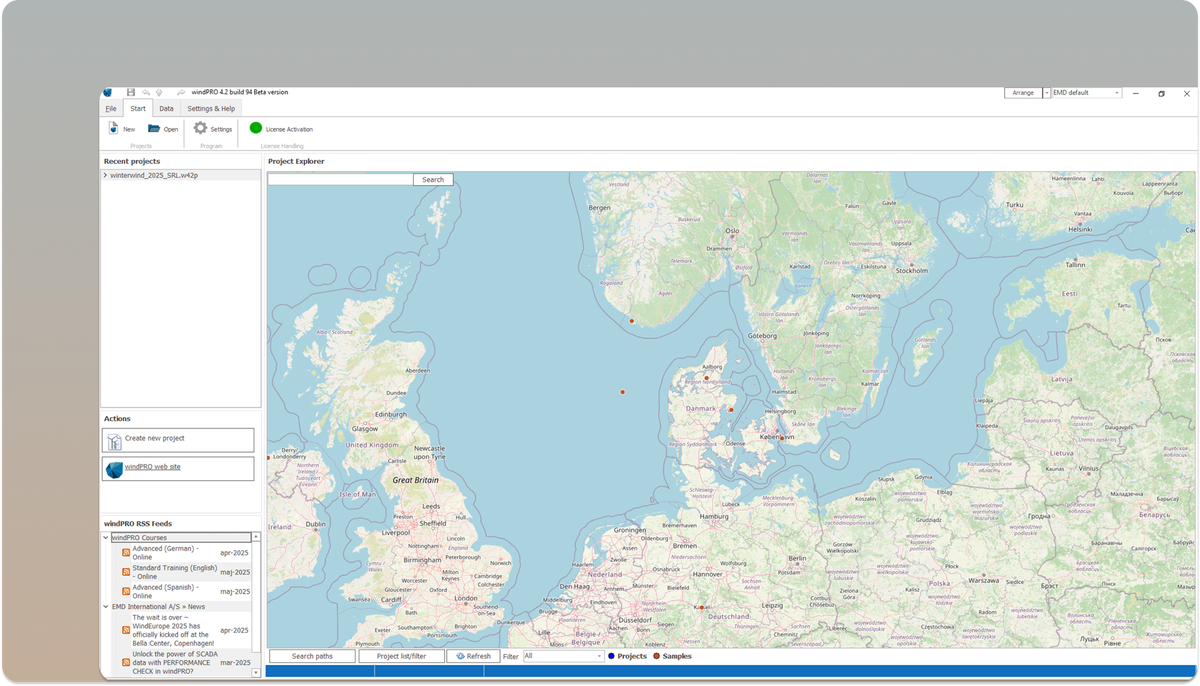Screen dimensions: 1200x686
Task: Click the undo arrow in the quick access toolbar
Action: tap(148, 92)
